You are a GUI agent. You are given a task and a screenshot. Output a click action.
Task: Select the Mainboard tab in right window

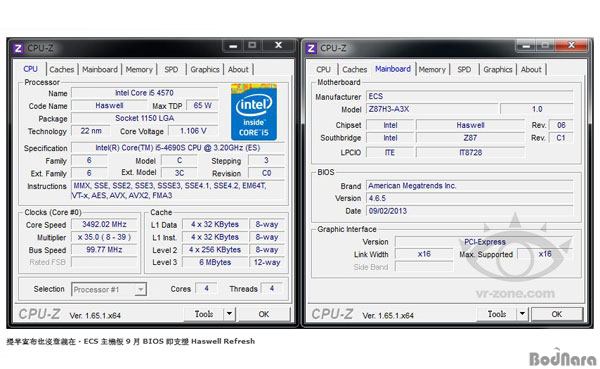click(393, 69)
